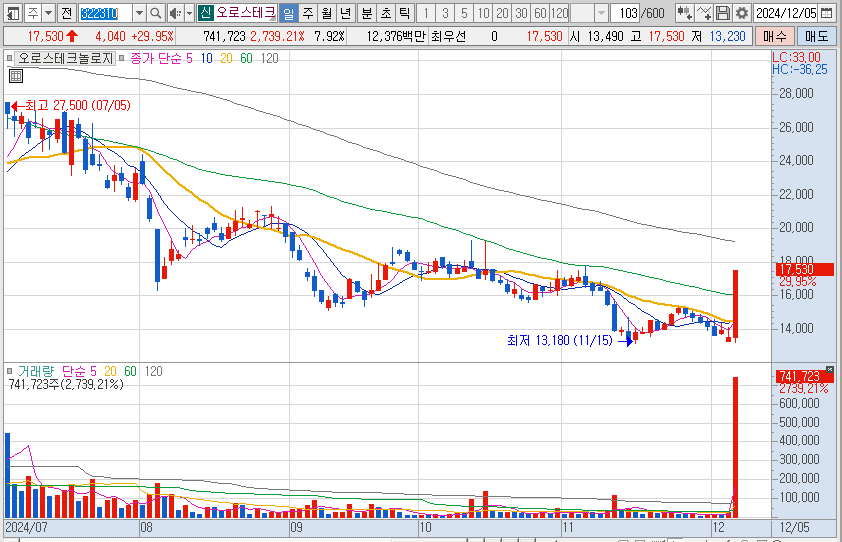Select the 20 interval button in toolbar
The image size is (842, 542).
click(502, 13)
